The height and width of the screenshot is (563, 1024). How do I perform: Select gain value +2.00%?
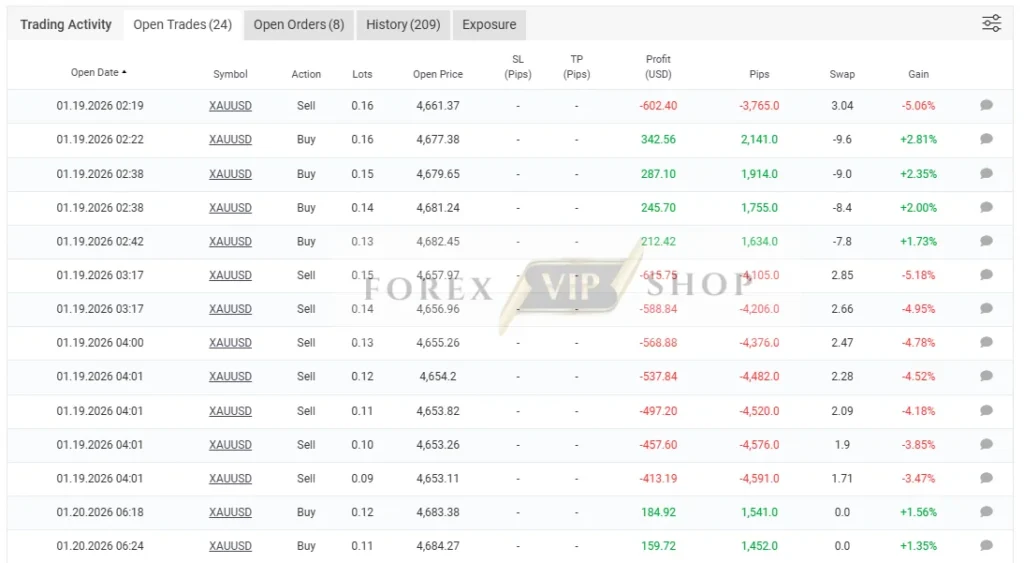918,208
